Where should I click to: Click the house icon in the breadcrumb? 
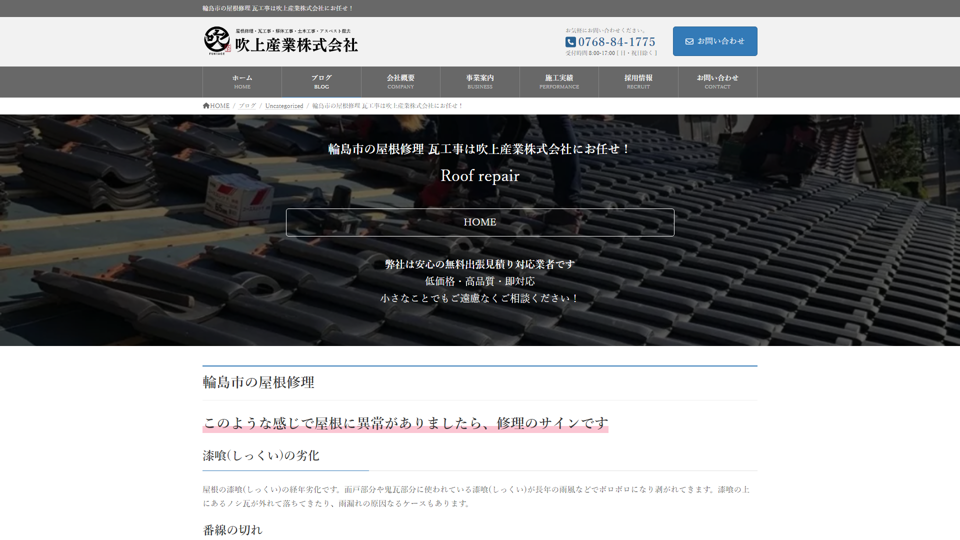point(206,106)
